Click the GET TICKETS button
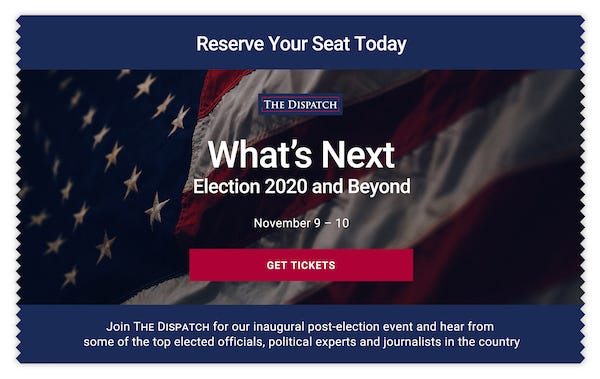Viewport: 600px width, 379px height. click(x=301, y=265)
